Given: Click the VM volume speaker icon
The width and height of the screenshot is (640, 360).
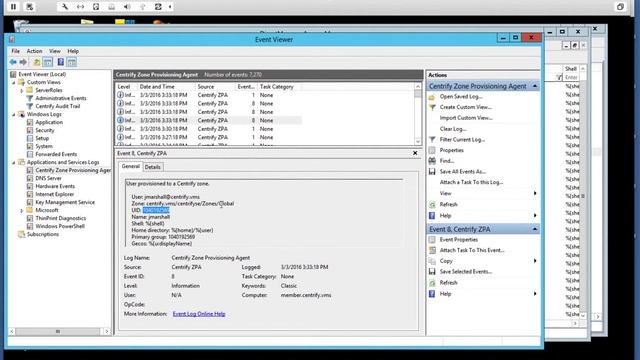Looking at the screenshot, I should click(x=127, y=7).
